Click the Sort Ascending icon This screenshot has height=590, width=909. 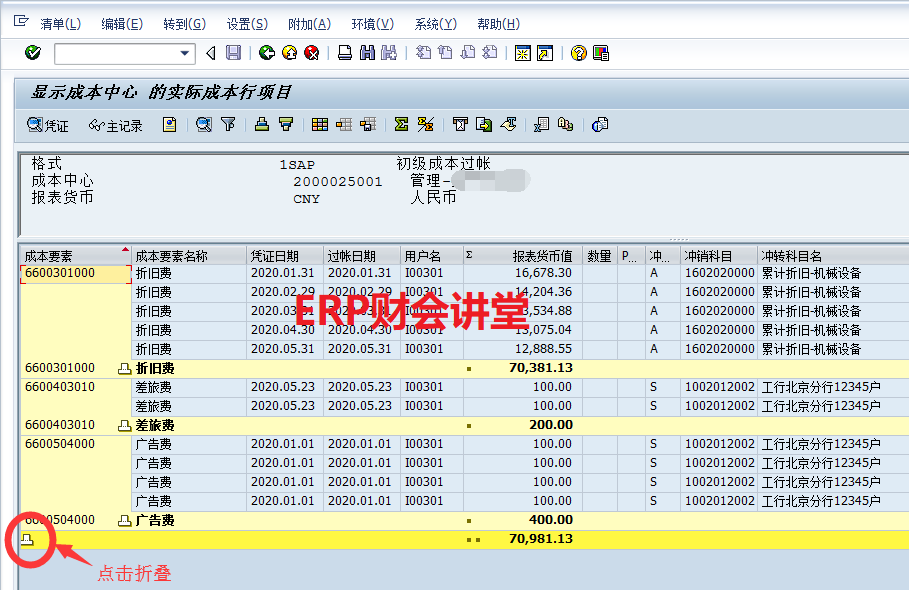[262, 125]
